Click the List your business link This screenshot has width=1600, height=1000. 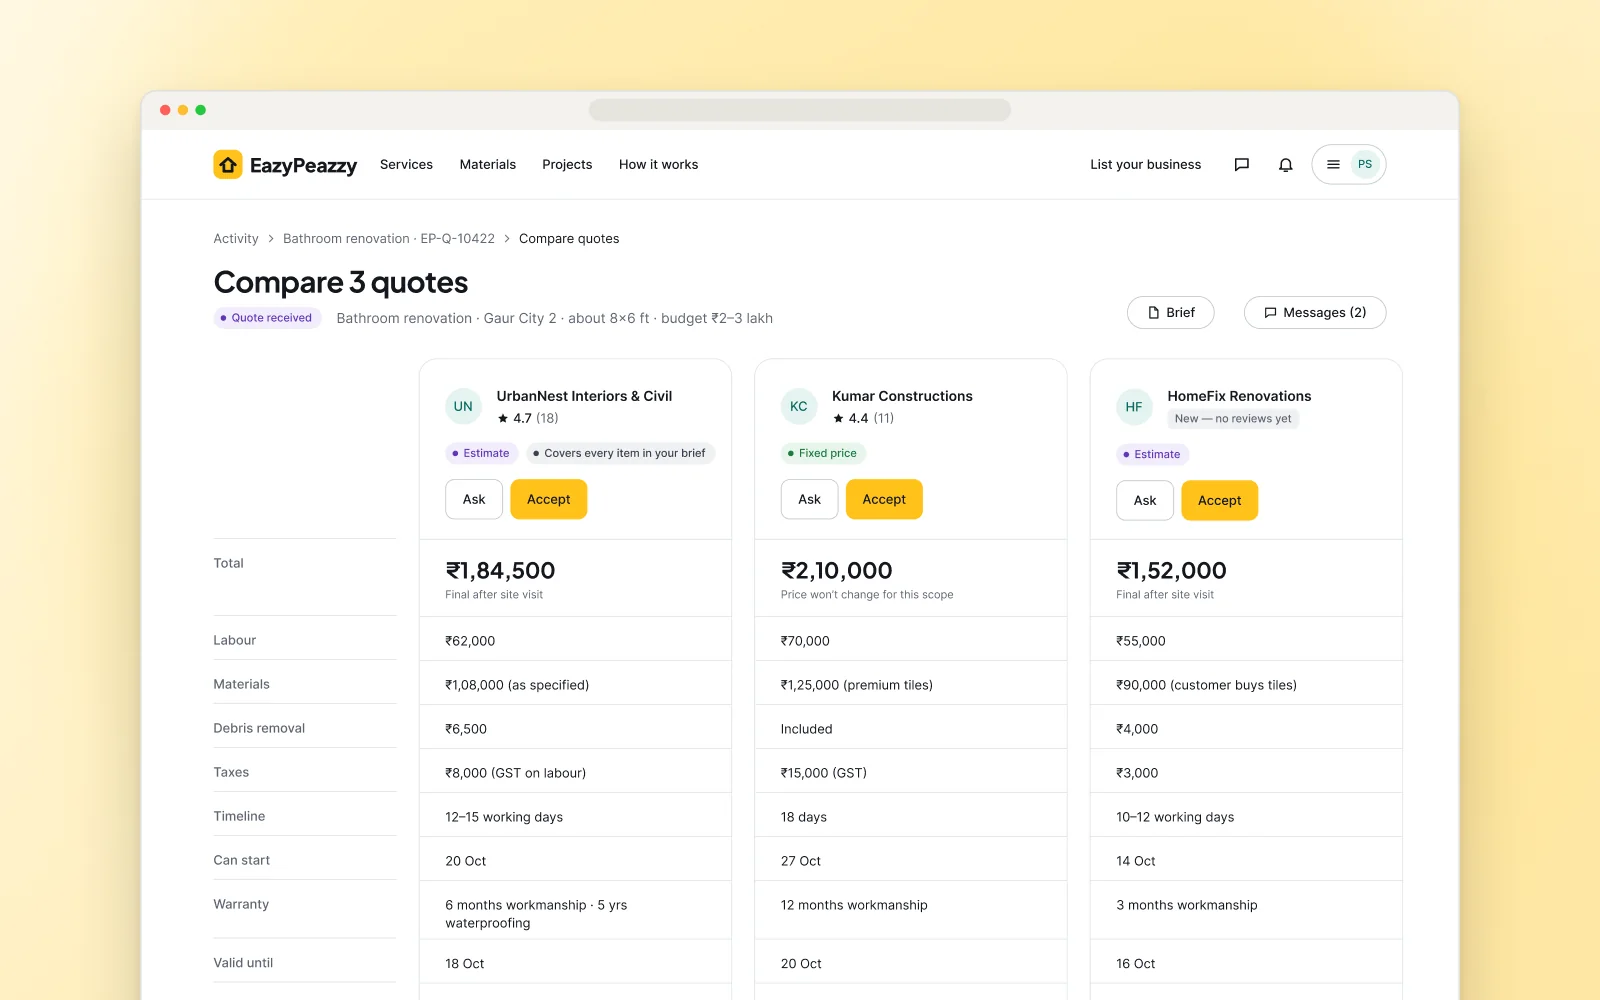point(1146,165)
